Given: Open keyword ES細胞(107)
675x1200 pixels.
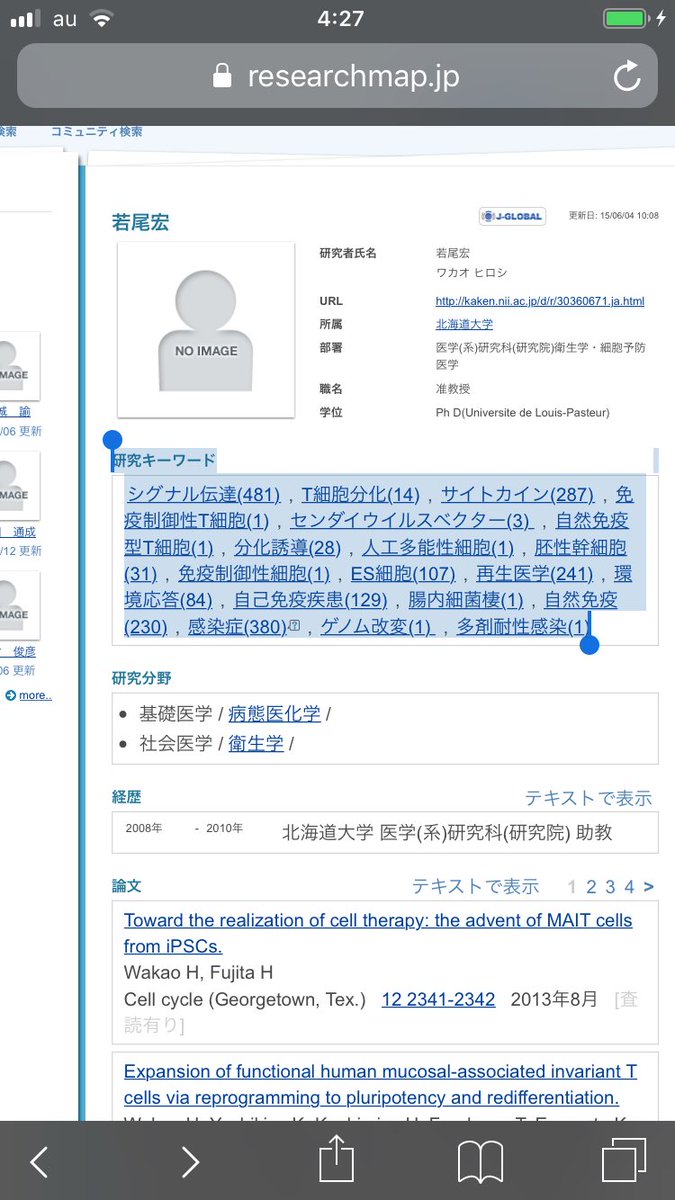Looking at the screenshot, I should (x=403, y=574).
